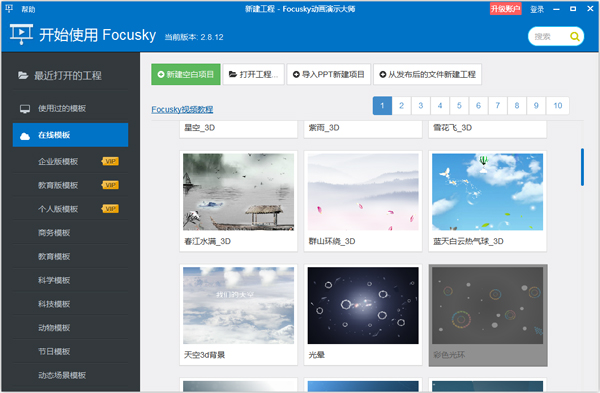The image size is (600, 393).
Task: Select the 光晕 template thumbnail
Action: (363, 305)
